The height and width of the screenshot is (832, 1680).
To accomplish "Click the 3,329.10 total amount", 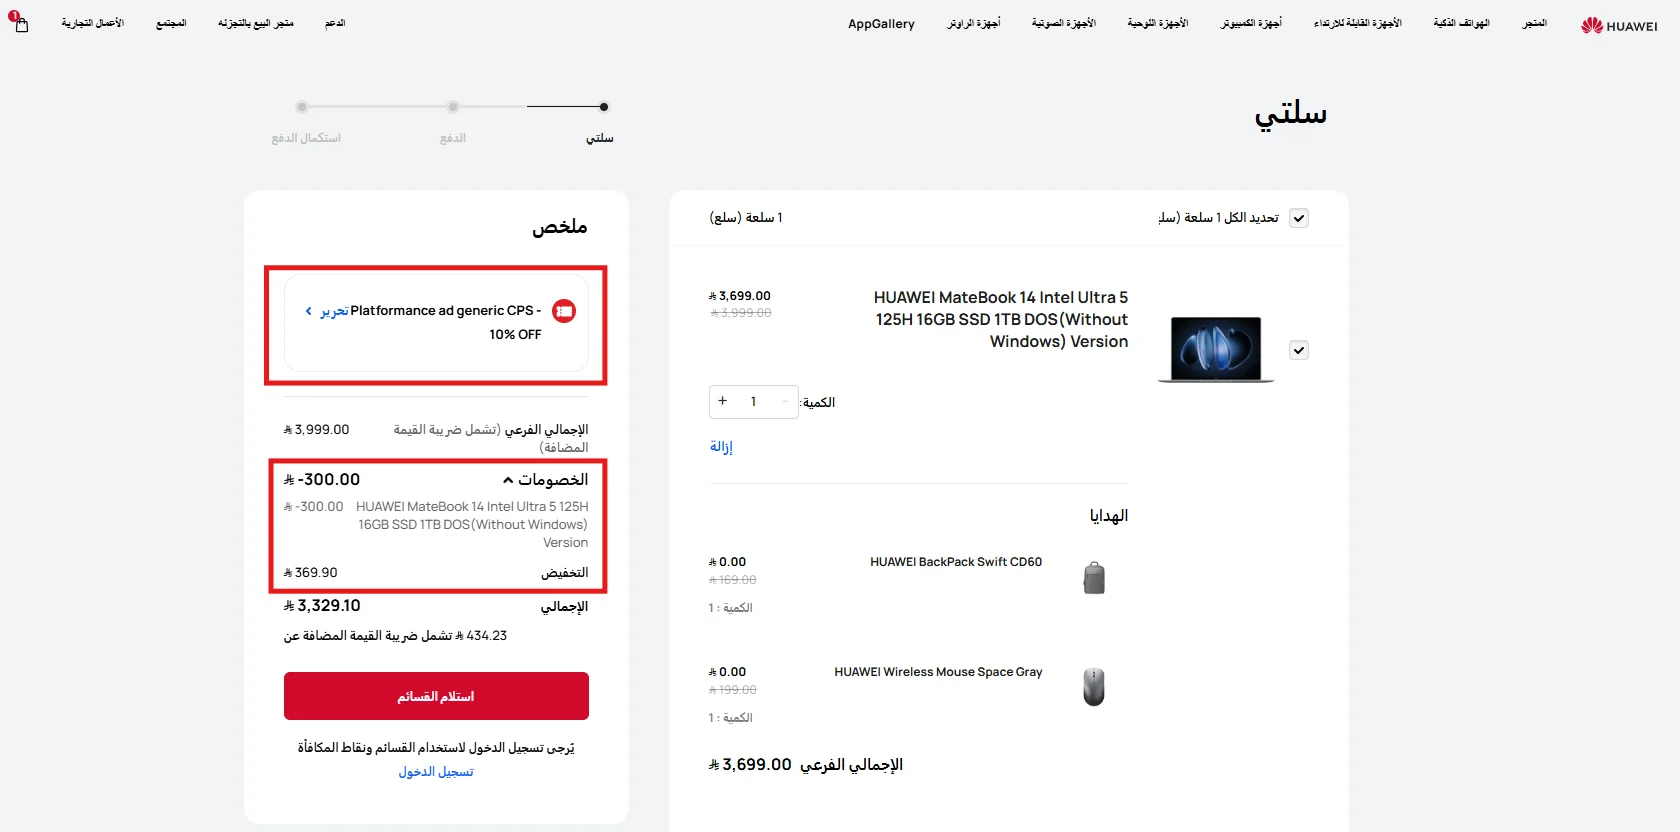I will tap(322, 606).
